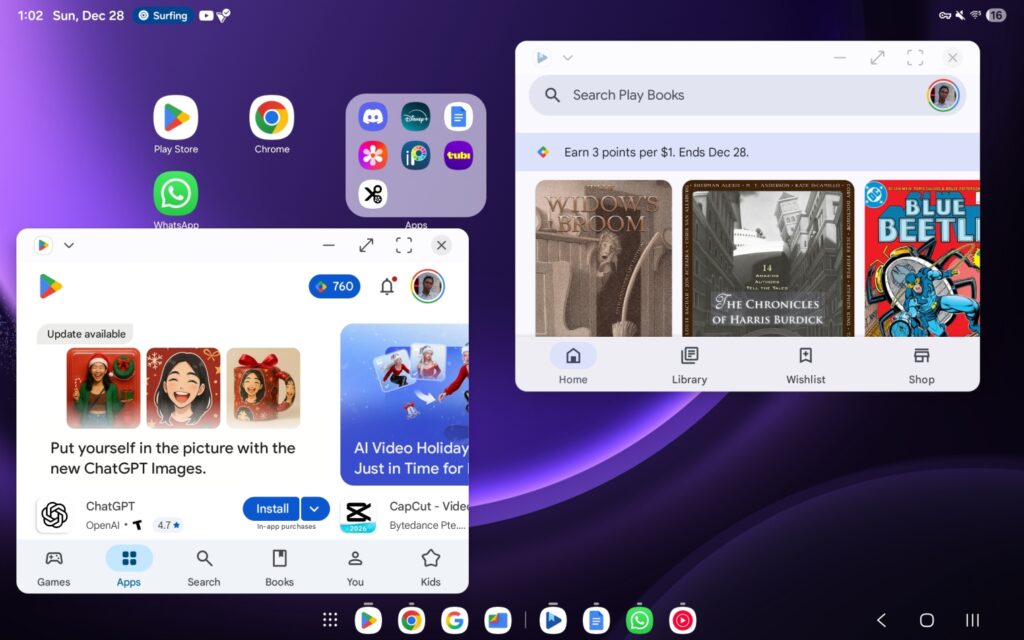1024x640 pixels.
Task: Open Google Docs from the Apps folder
Action: (x=458, y=116)
